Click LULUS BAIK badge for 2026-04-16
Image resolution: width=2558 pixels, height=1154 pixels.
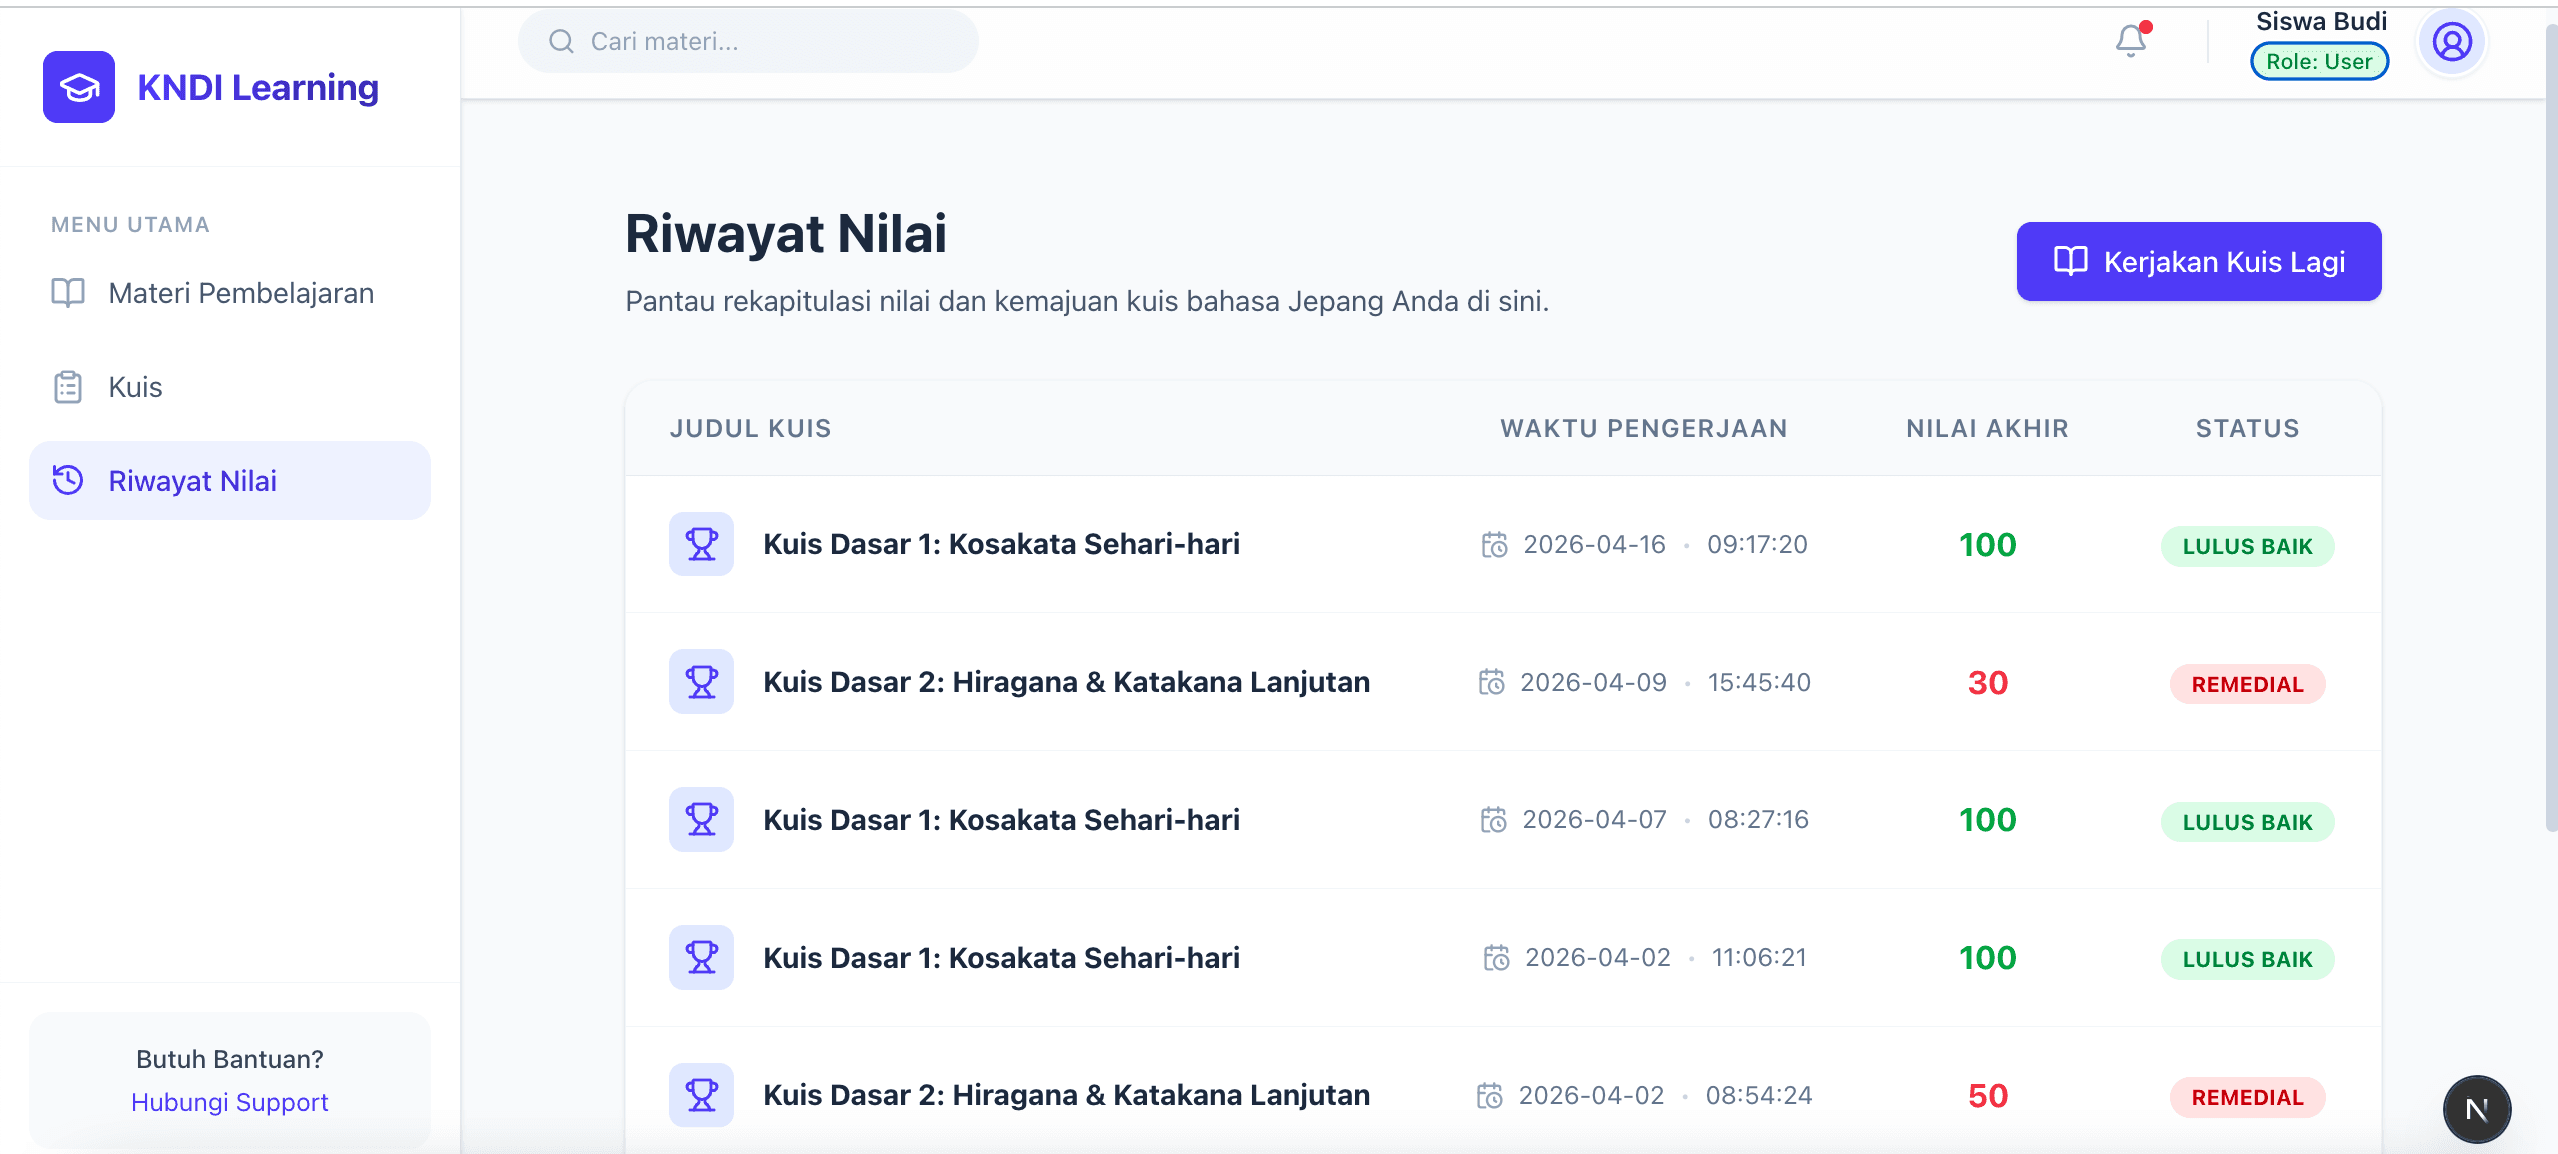2248,546
